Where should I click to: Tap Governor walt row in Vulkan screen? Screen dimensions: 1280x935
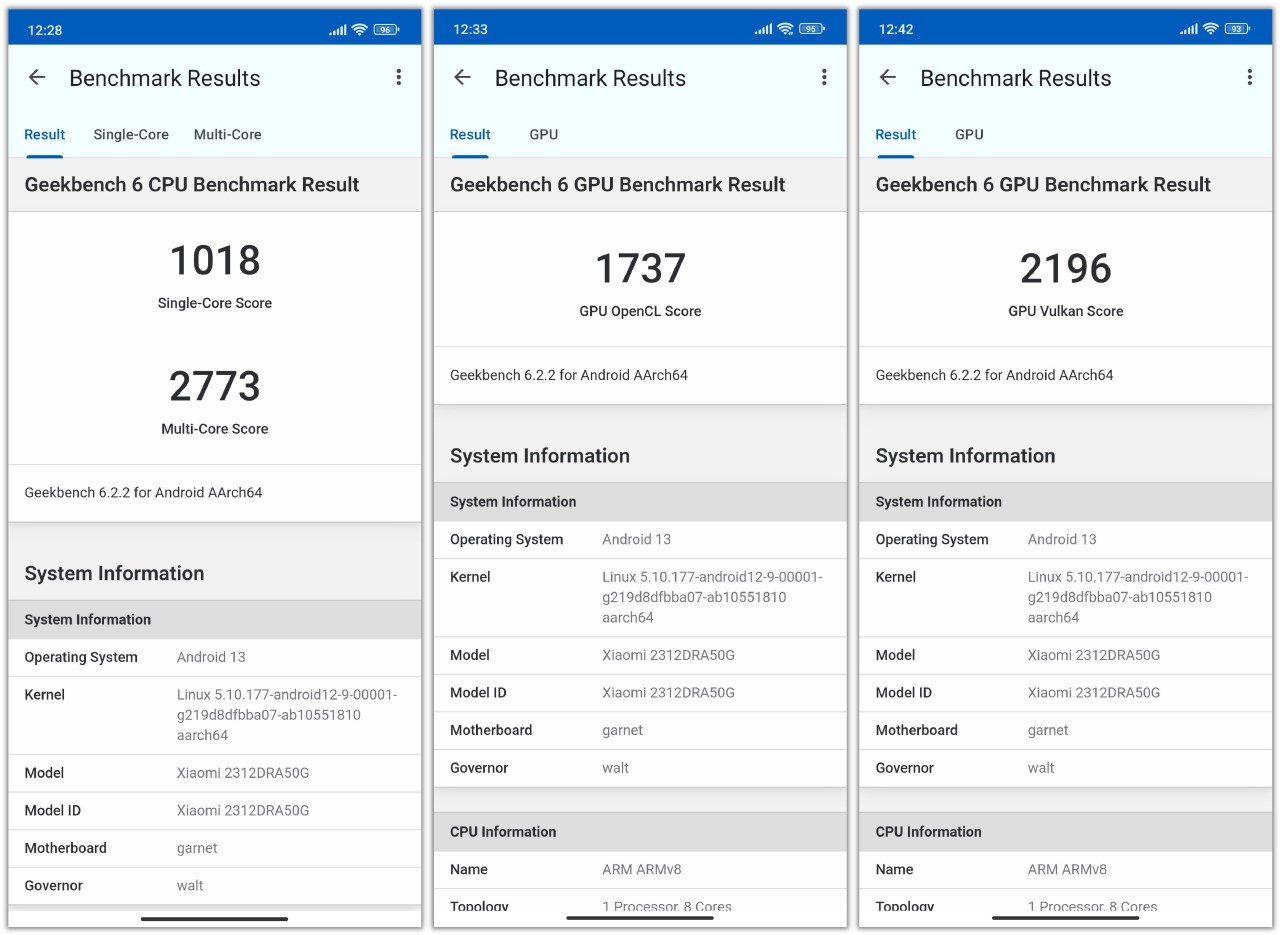point(1066,768)
